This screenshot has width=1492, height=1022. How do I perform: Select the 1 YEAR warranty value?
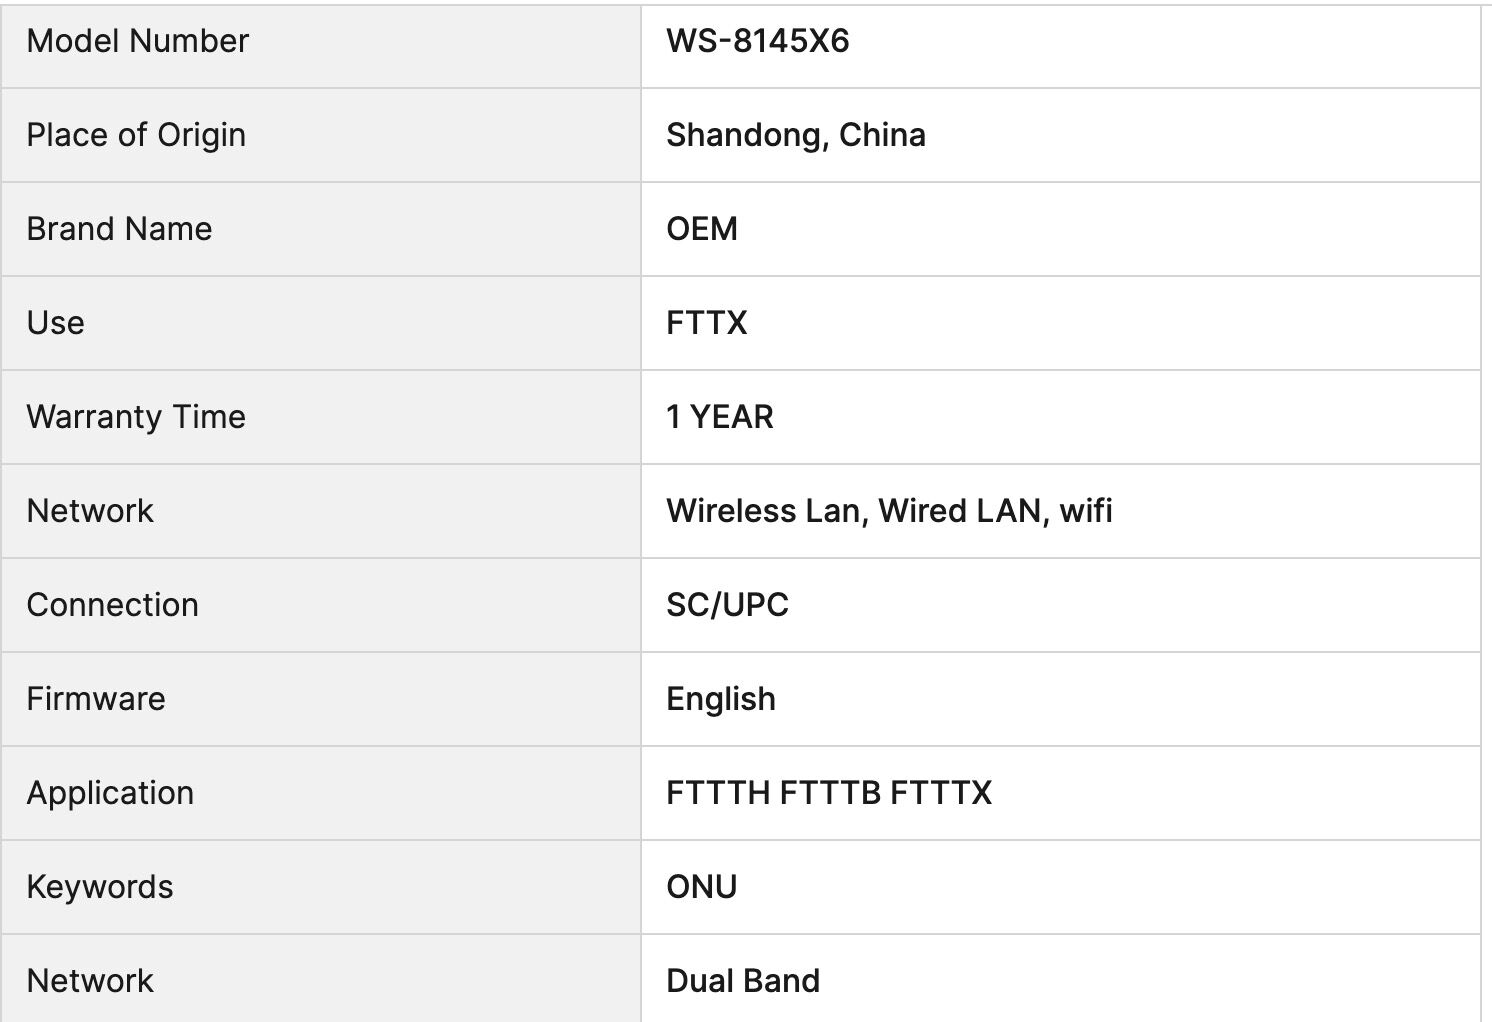coord(719,417)
